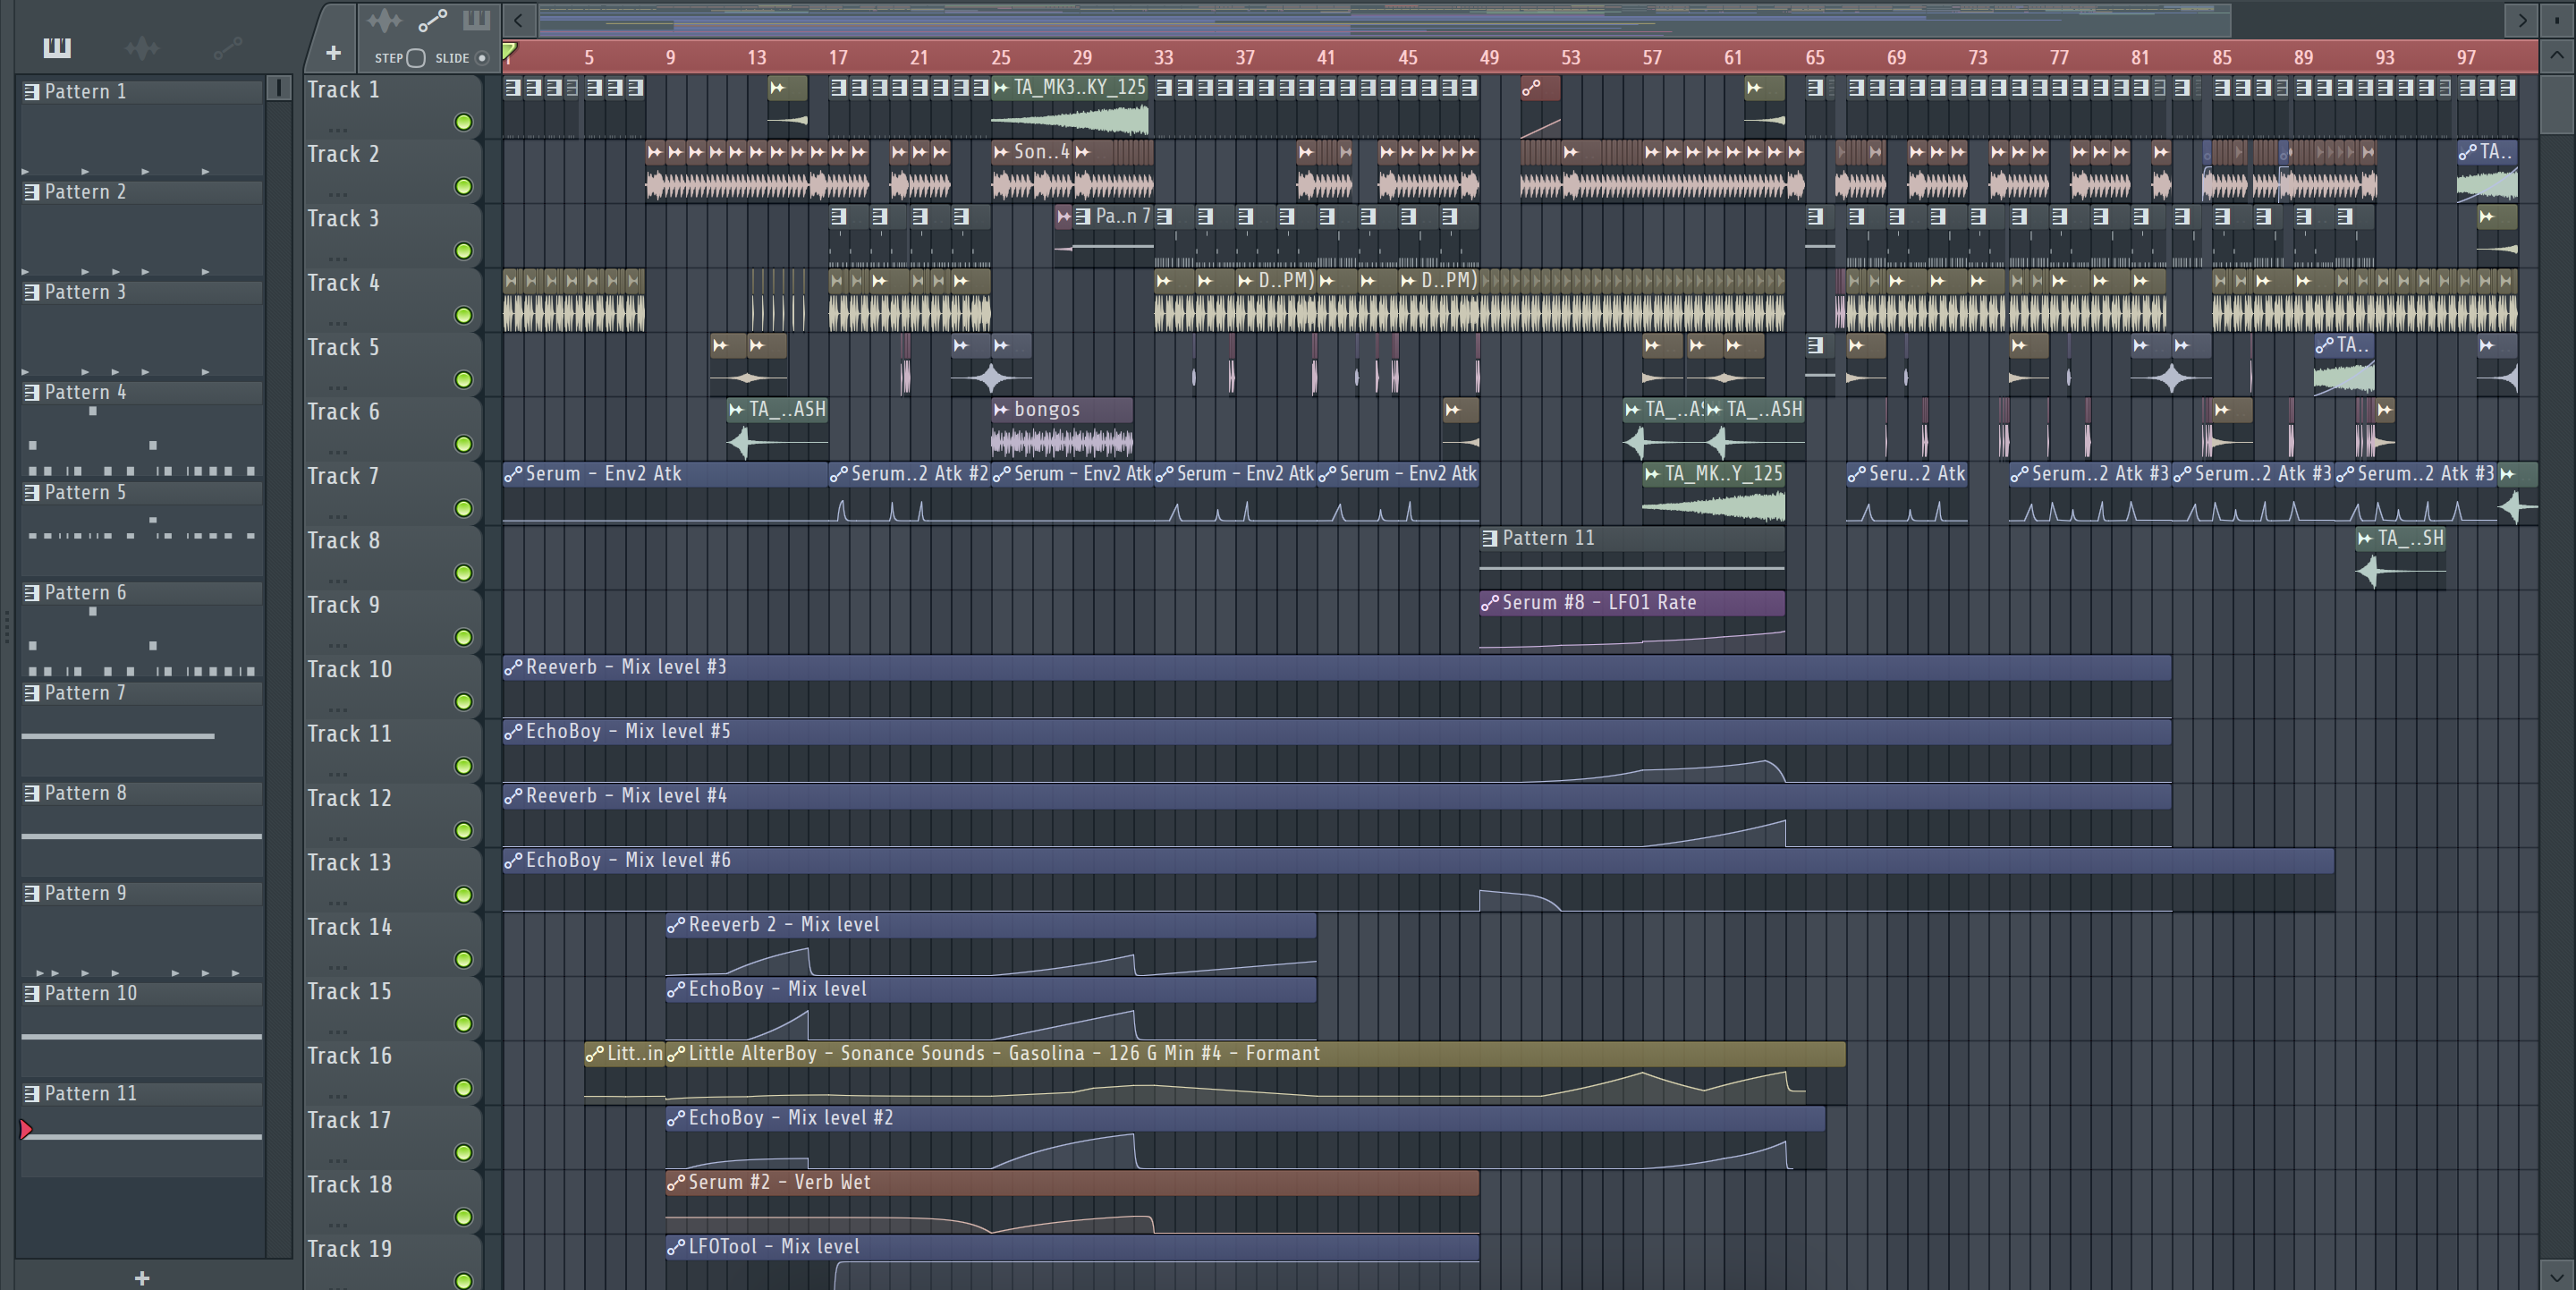
Task: Mute Track 6
Action: (463, 444)
